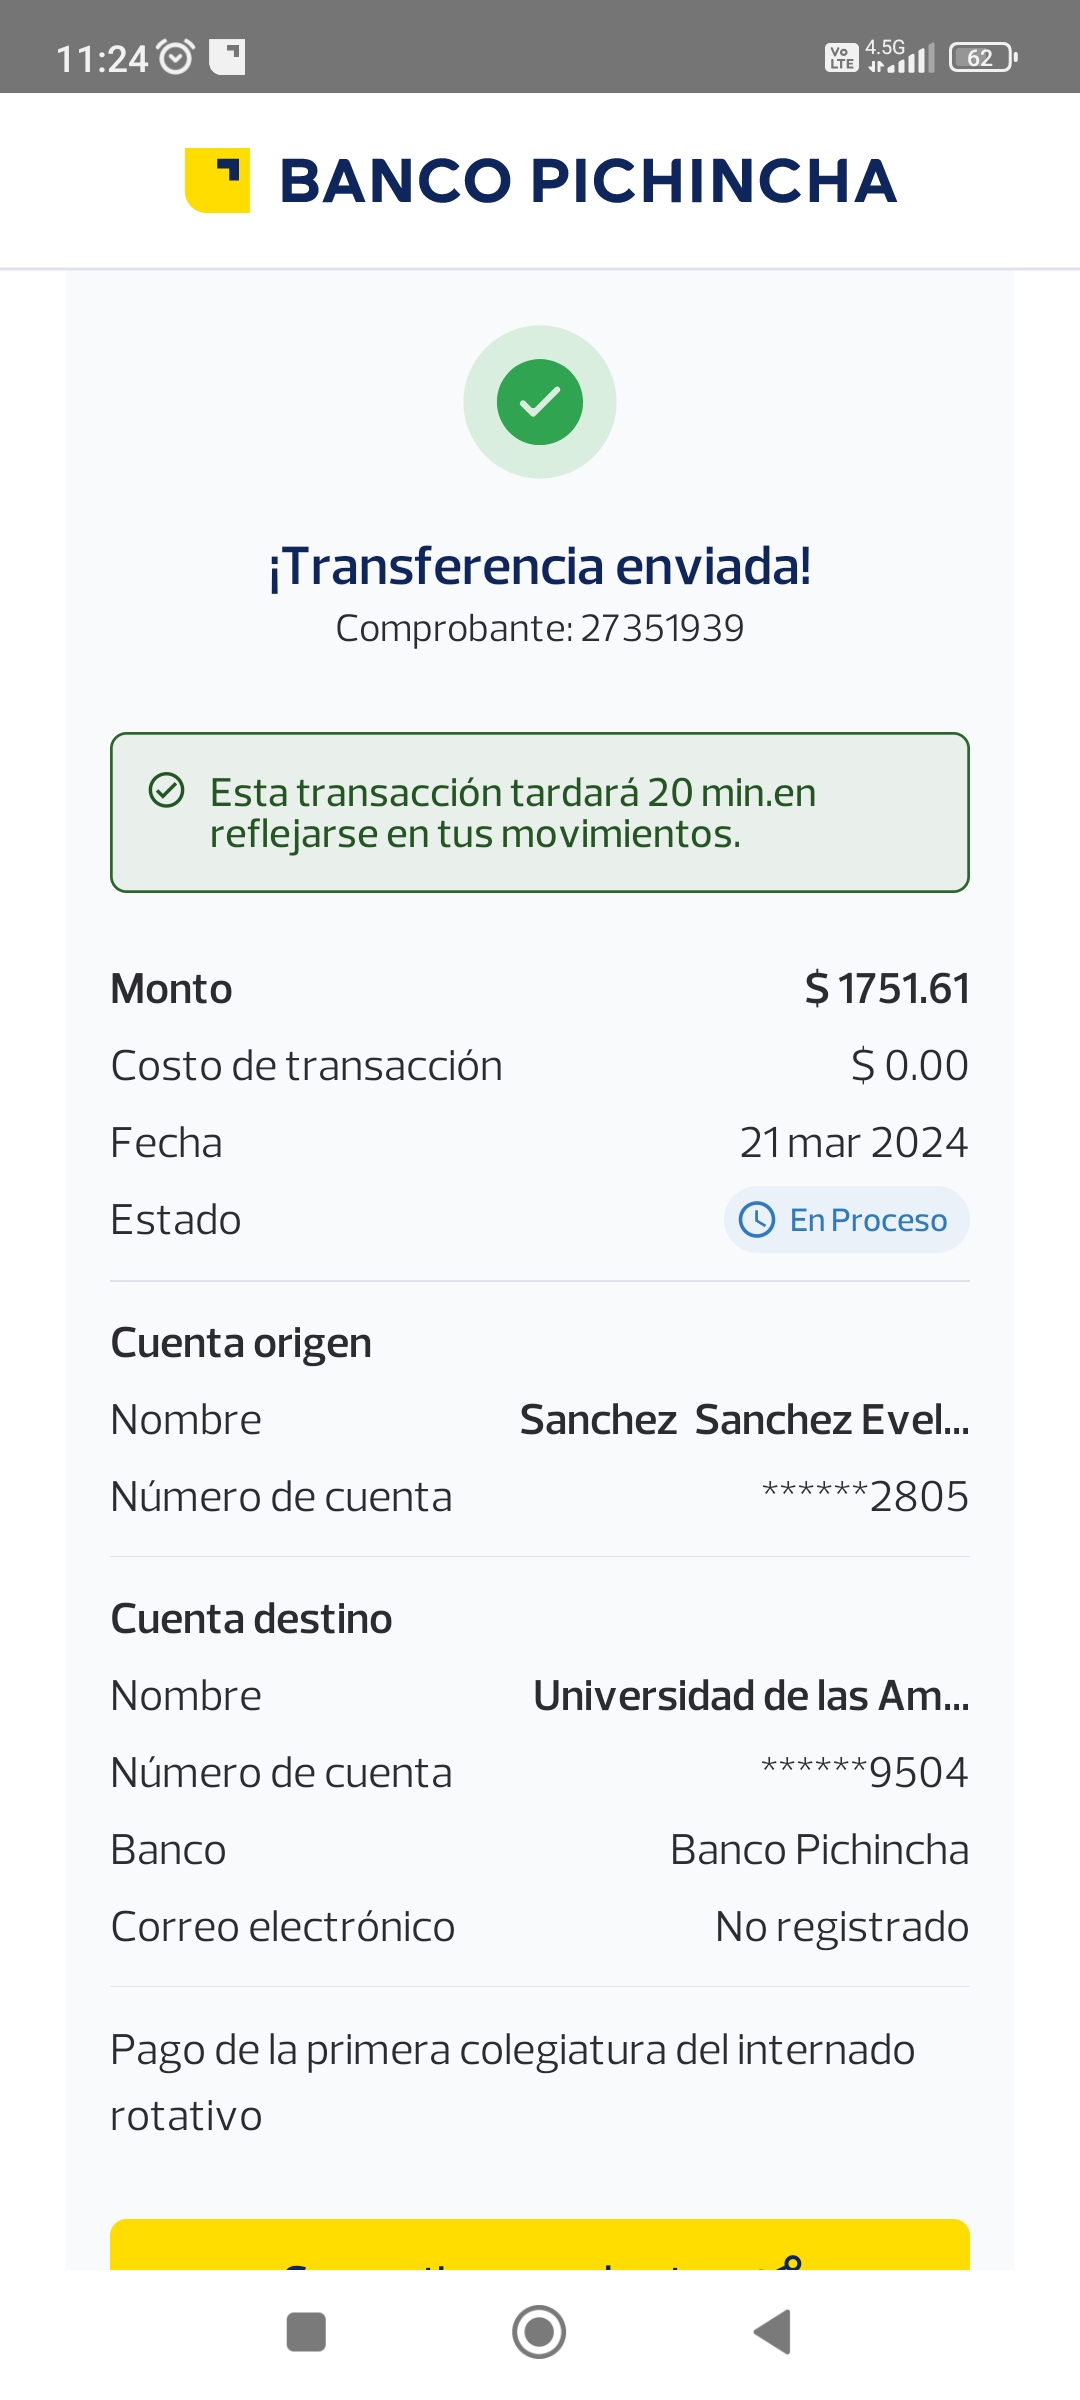Tap the truncated origin name Sanchez Sanchez Evel...
This screenshot has height=2400, width=1080.
coord(744,1420)
